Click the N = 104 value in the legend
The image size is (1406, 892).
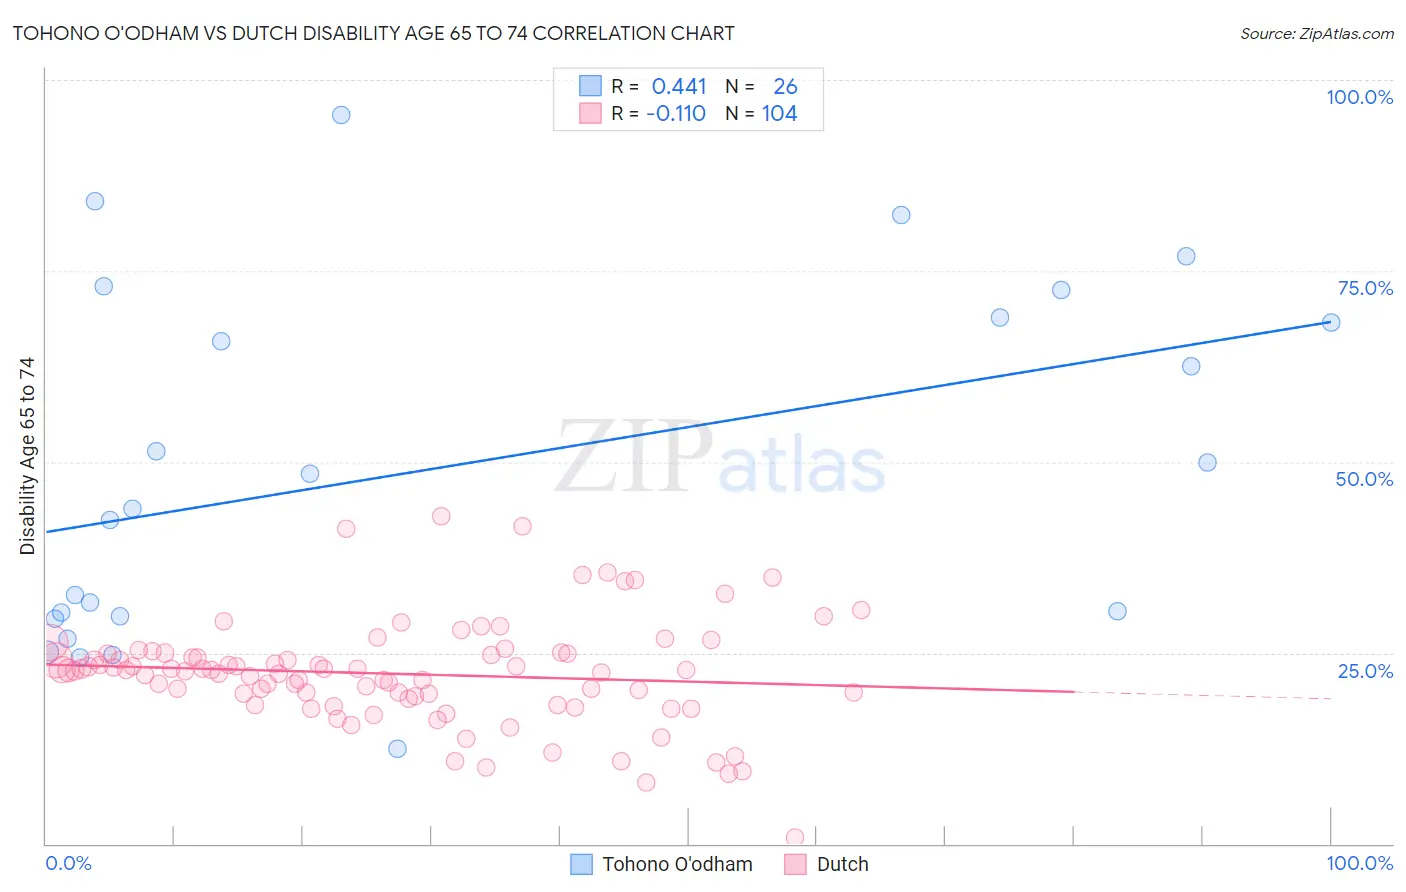pos(762,113)
